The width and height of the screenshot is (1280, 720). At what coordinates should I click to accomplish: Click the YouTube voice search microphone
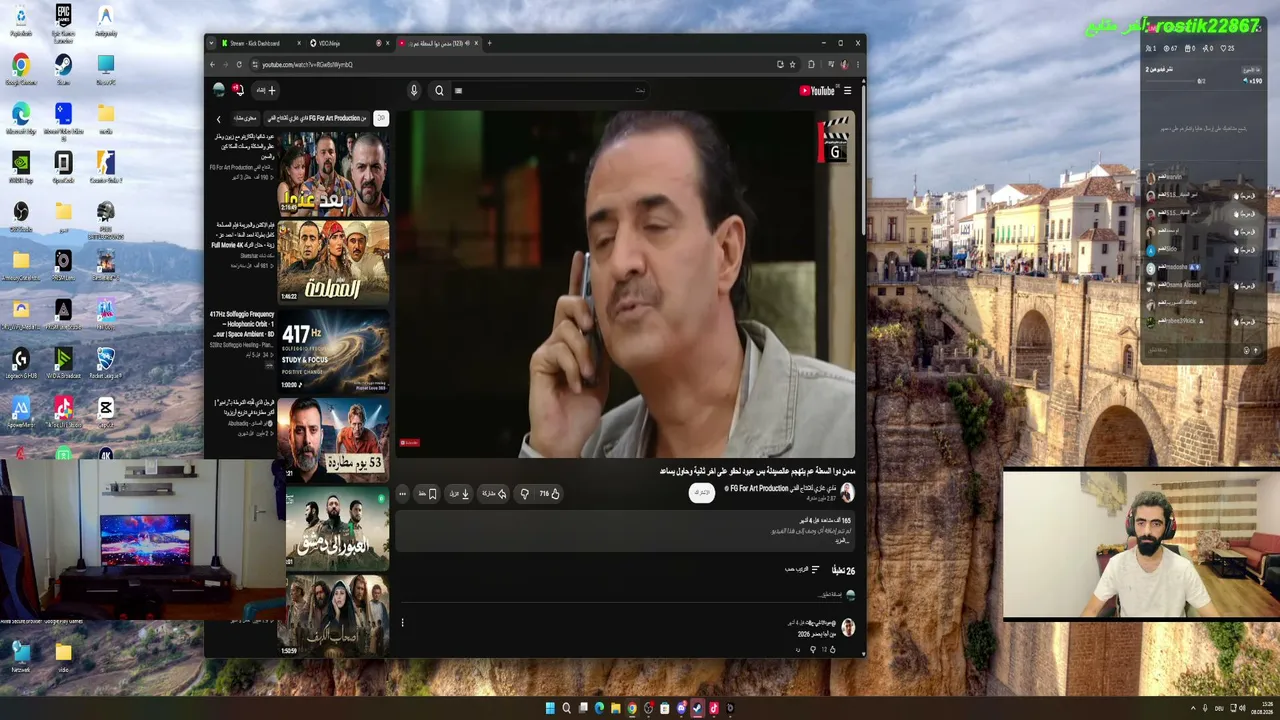pyautogui.click(x=414, y=91)
